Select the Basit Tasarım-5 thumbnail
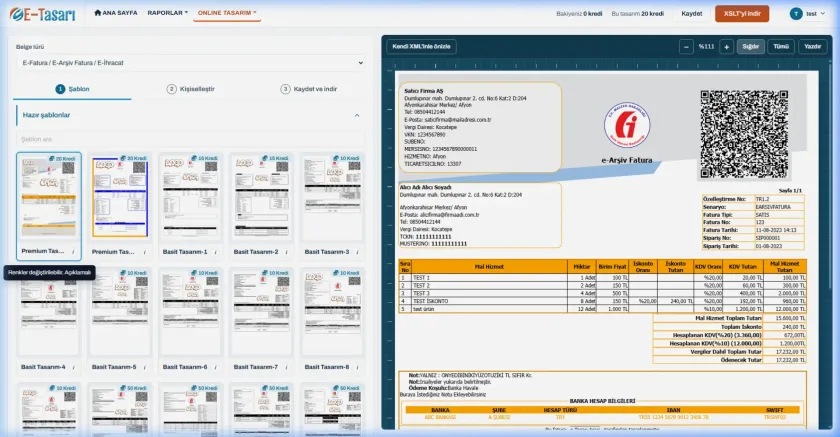 pyautogui.click(x=120, y=313)
